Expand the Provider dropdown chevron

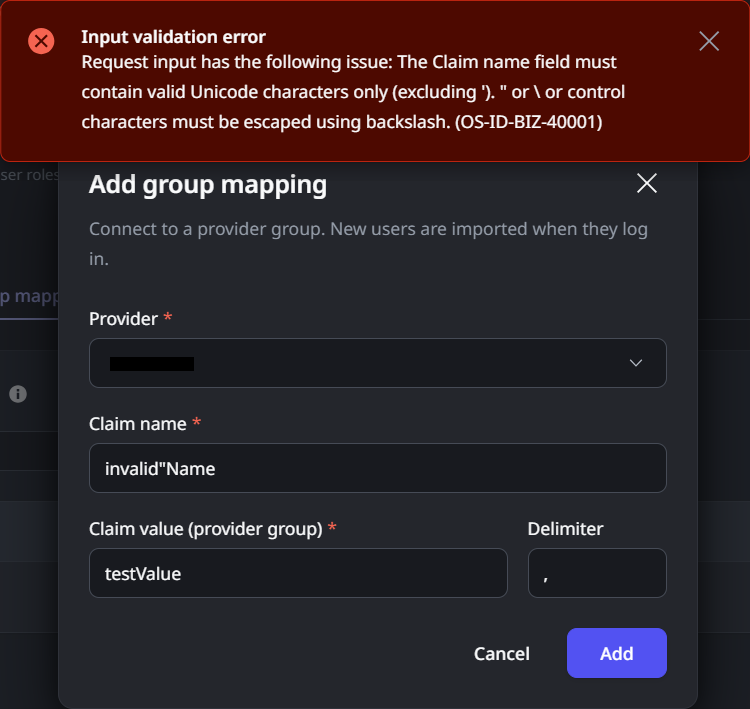(x=636, y=363)
